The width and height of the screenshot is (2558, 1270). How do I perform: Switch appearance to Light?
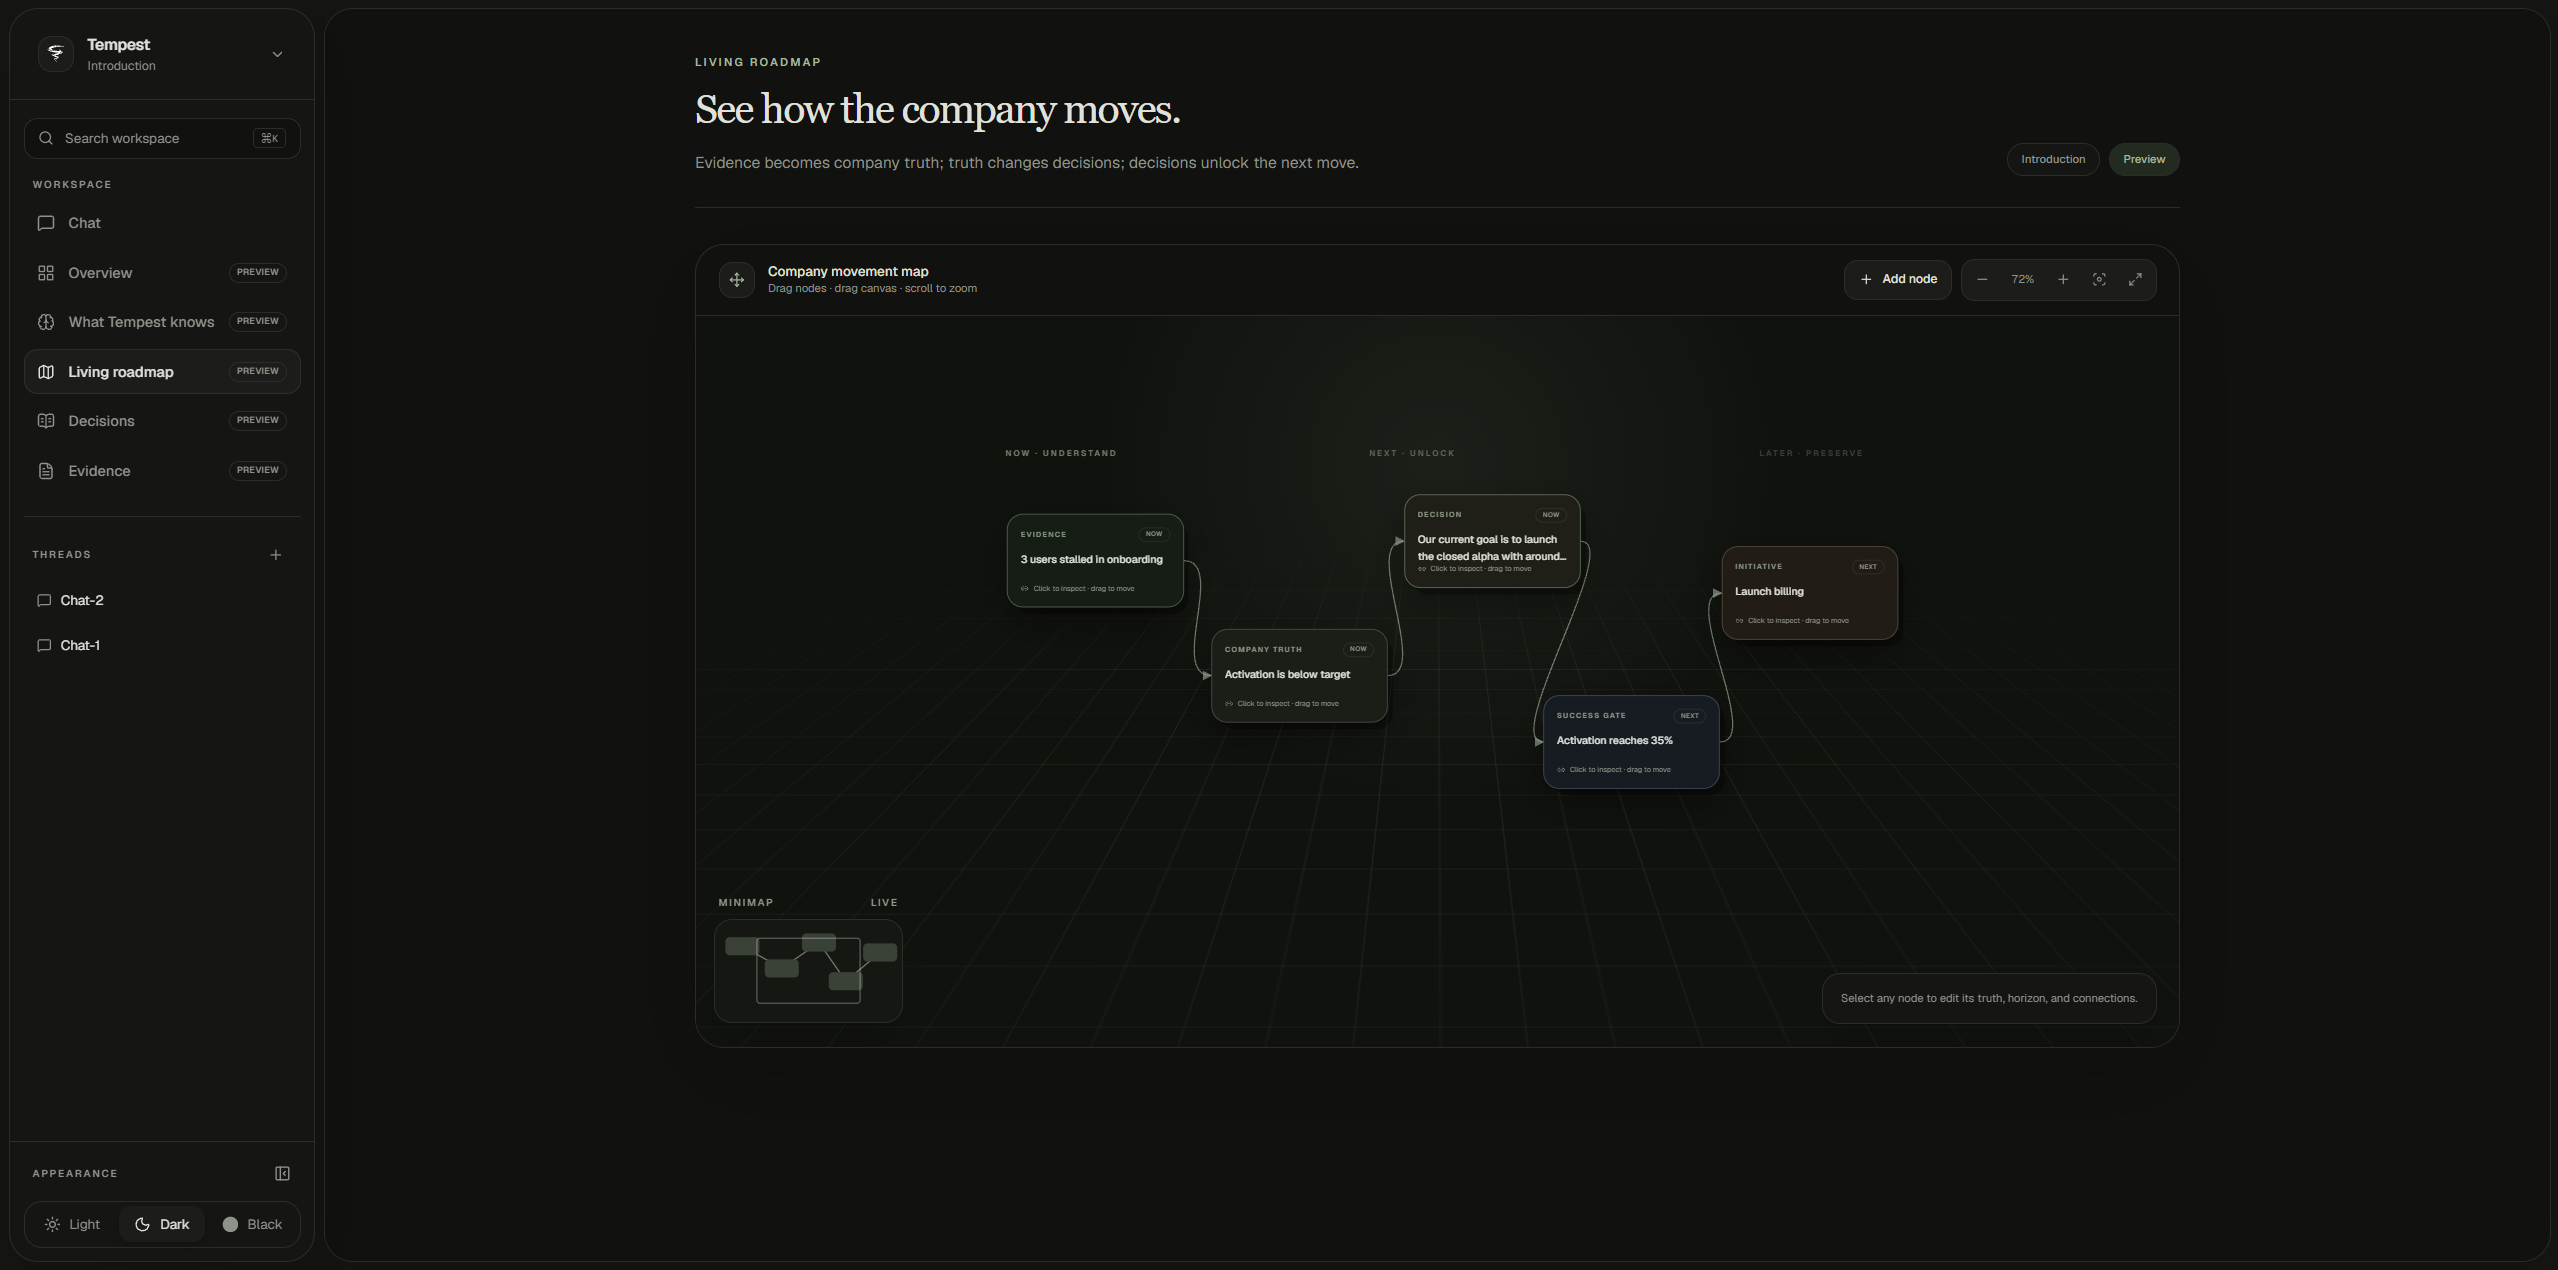73,1224
